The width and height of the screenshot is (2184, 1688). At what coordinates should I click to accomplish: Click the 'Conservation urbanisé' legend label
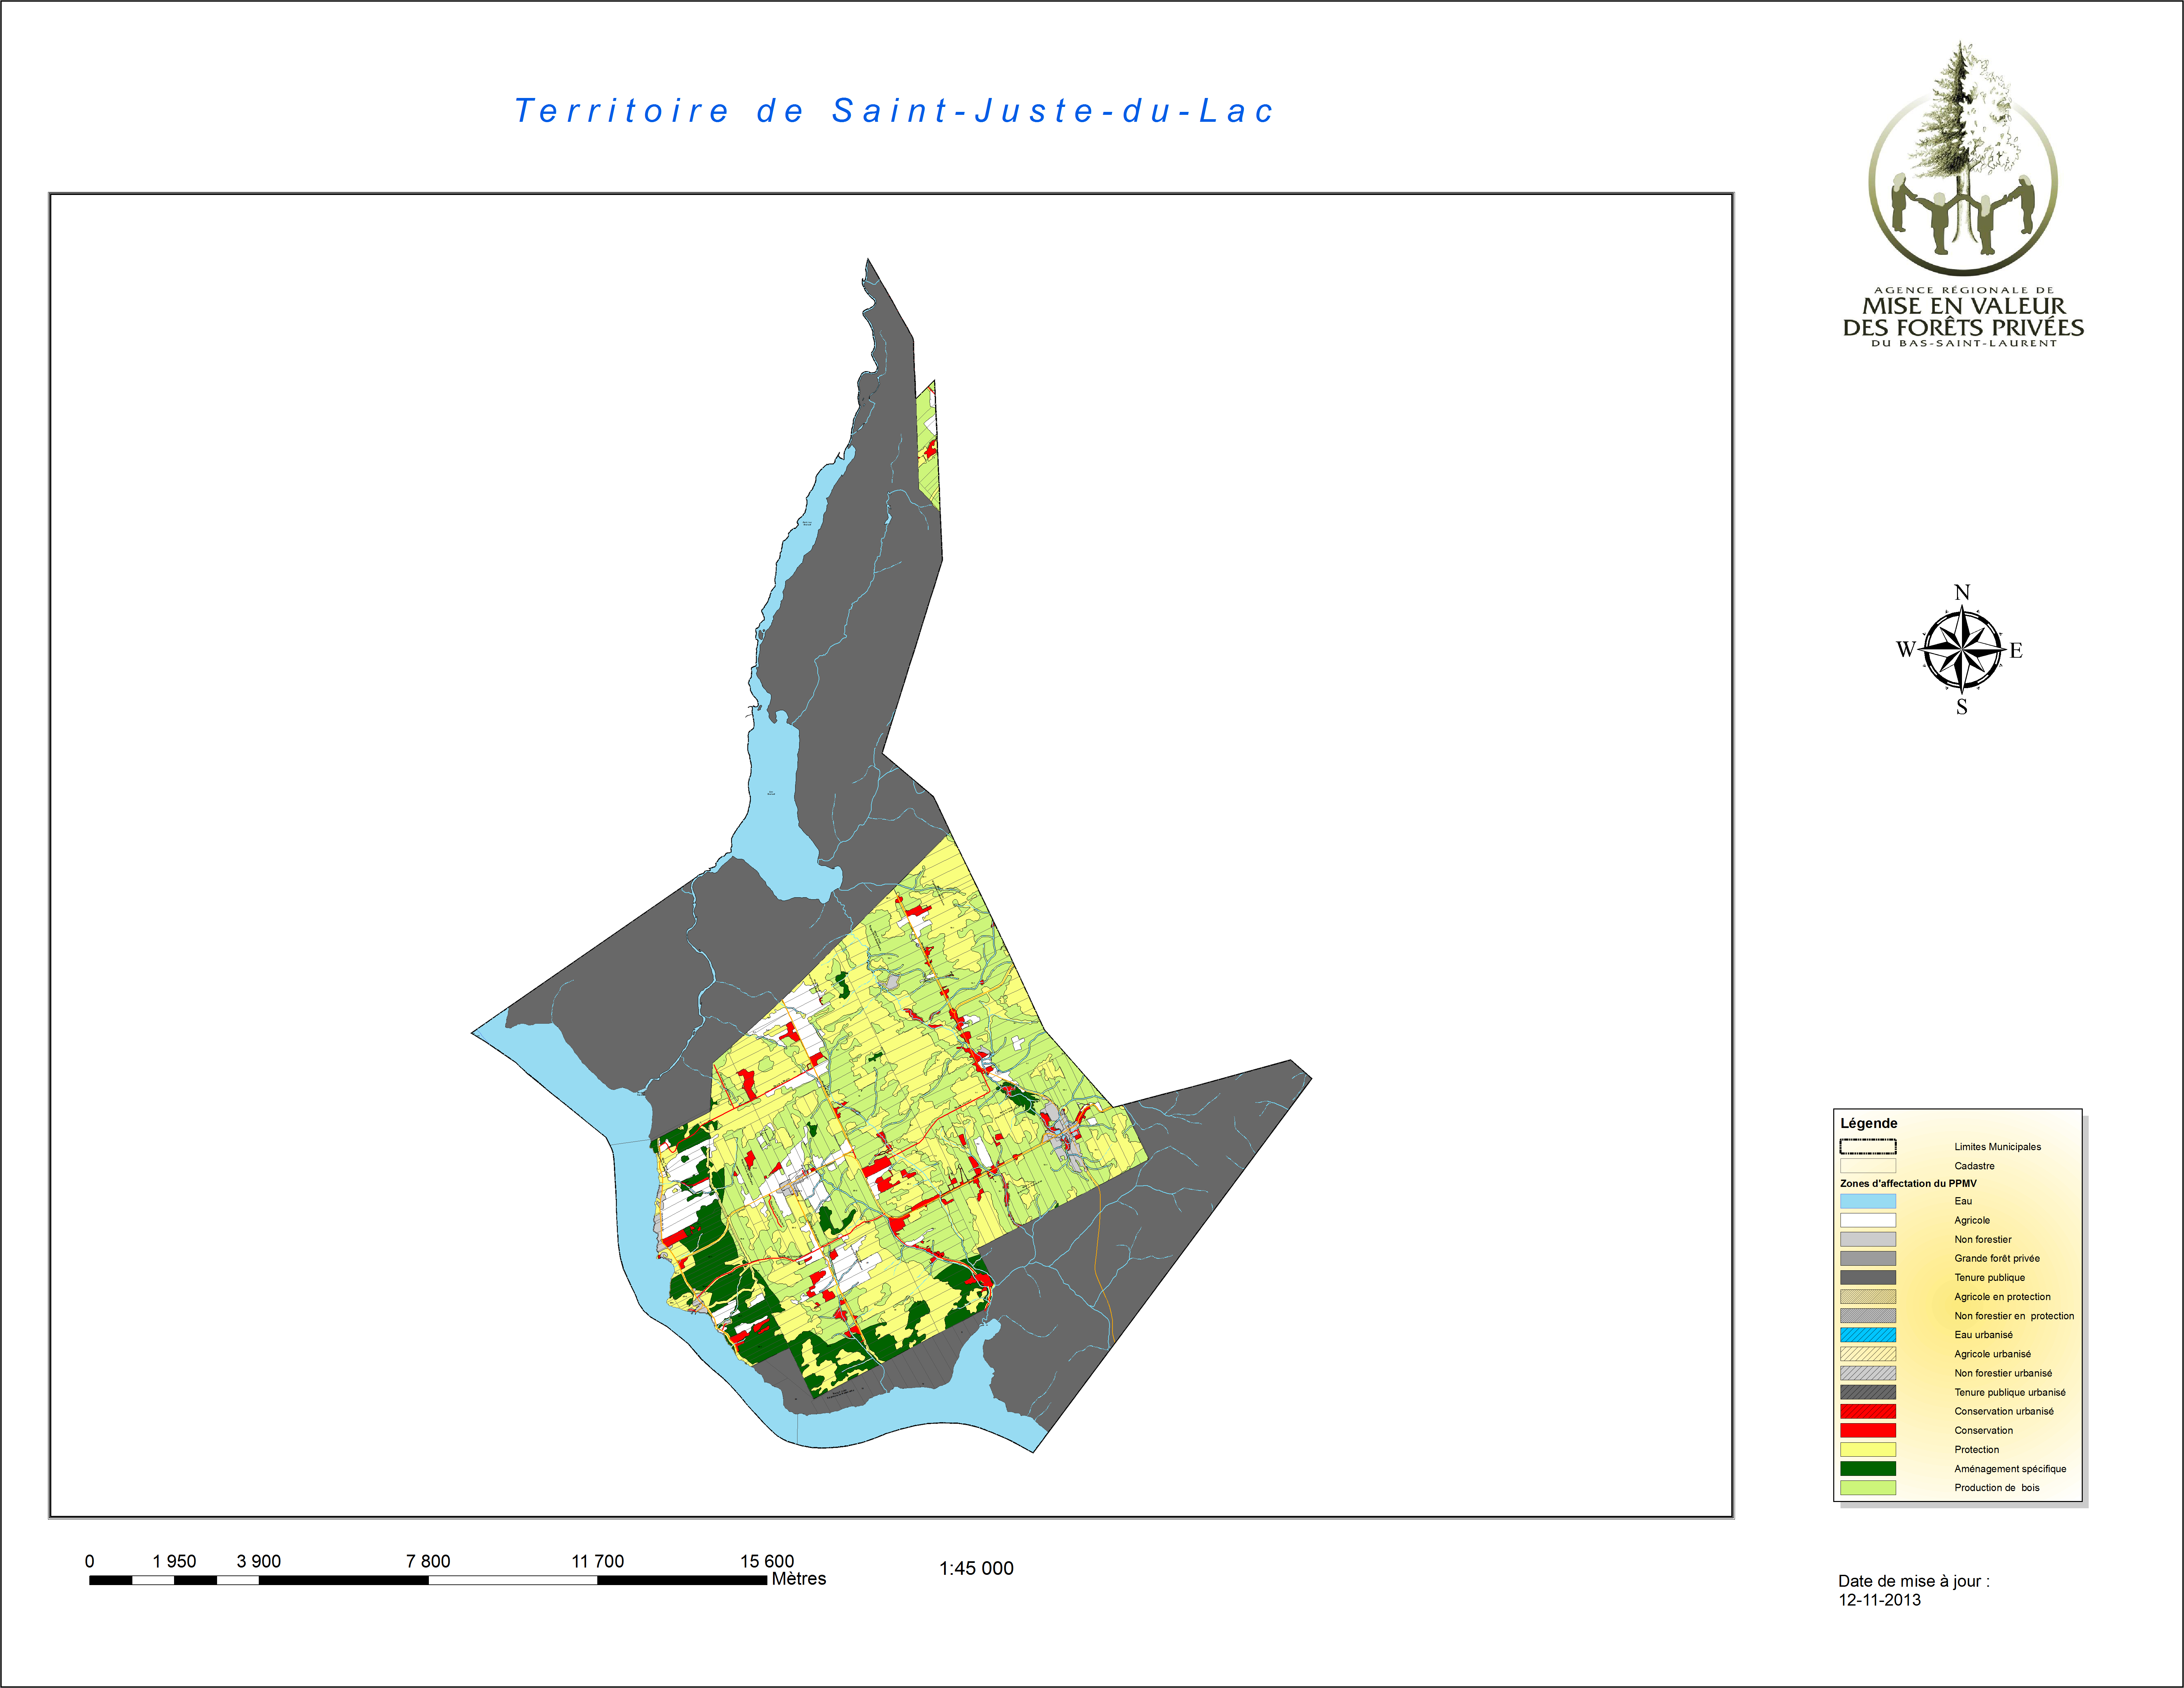[2004, 1411]
